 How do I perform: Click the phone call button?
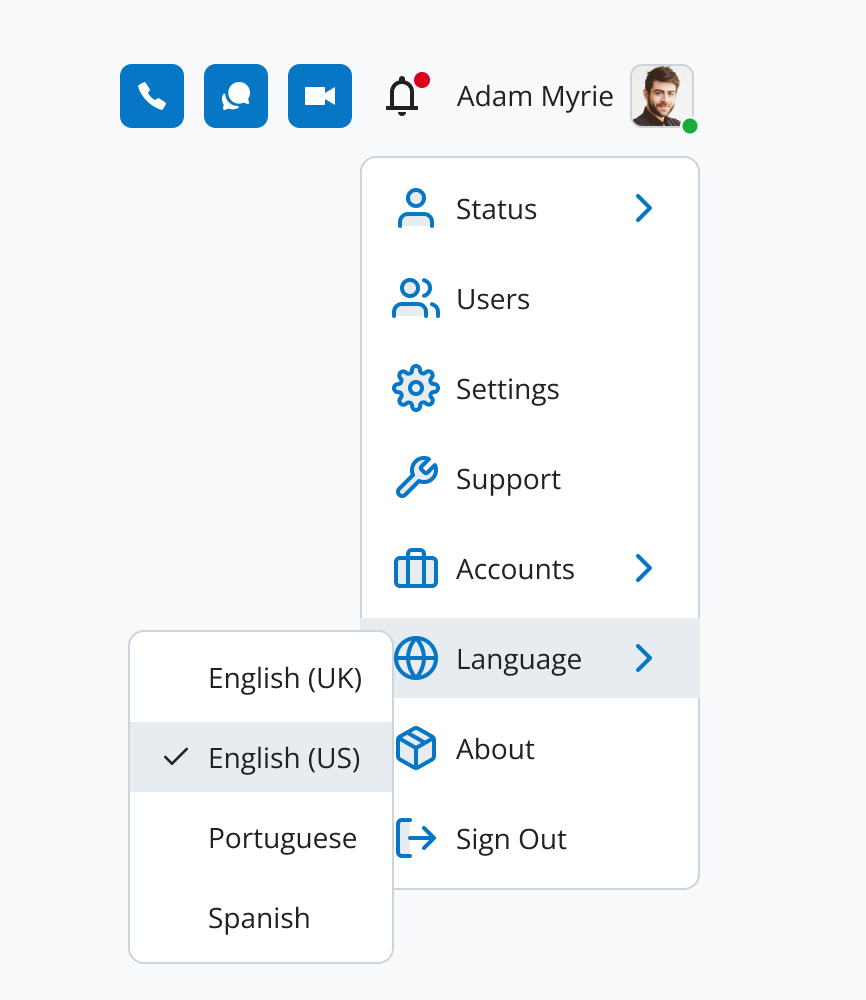(x=152, y=96)
